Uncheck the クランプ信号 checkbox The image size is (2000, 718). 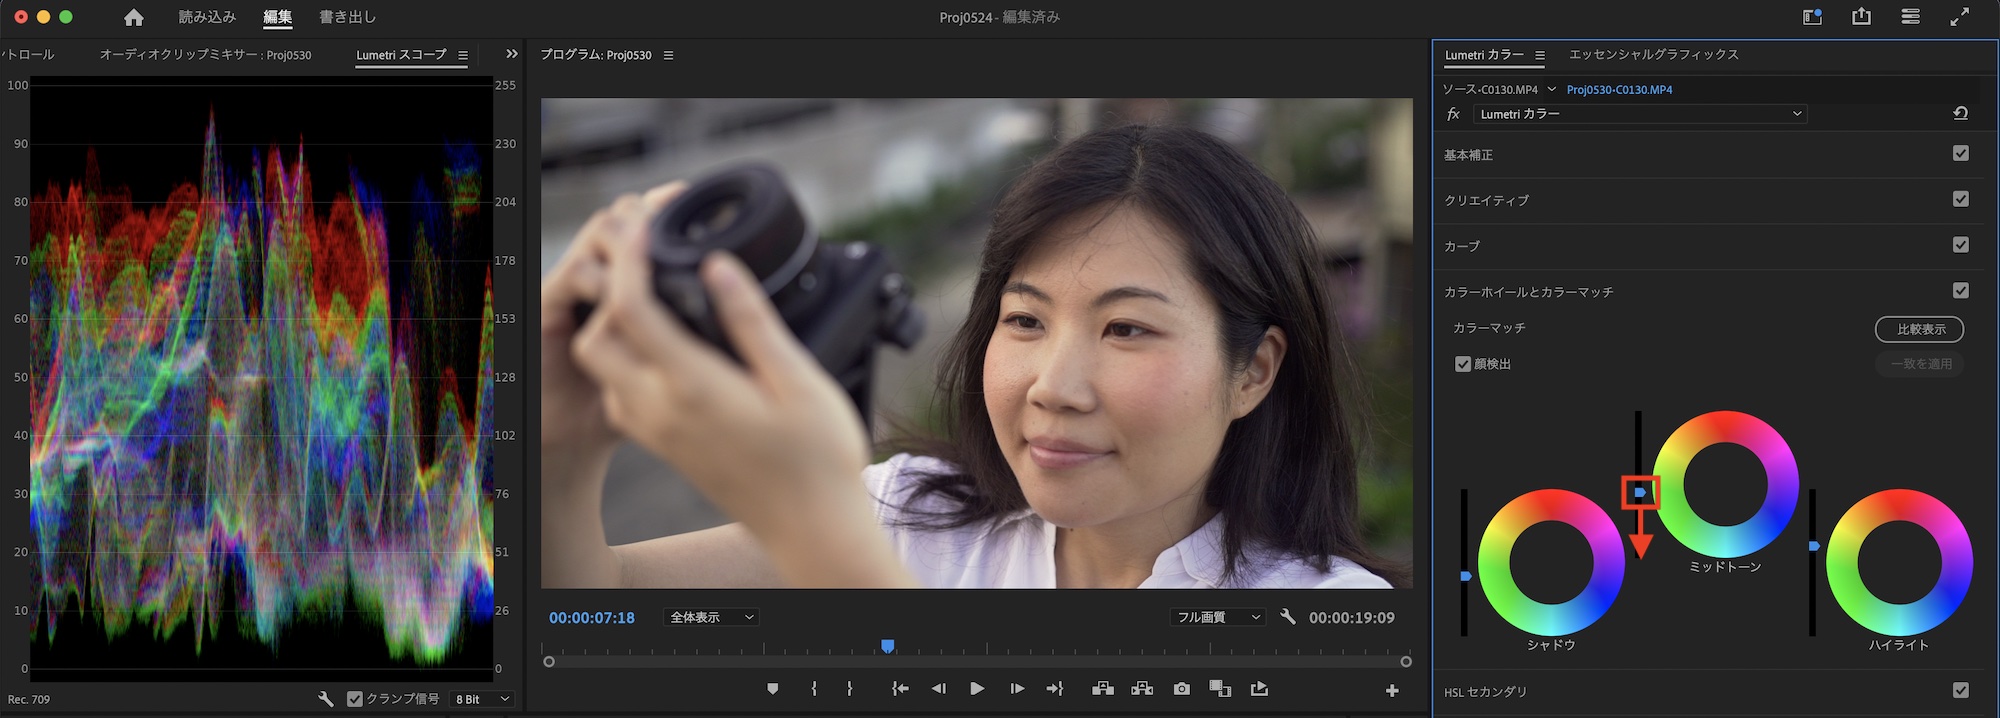[x=355, y=699]
